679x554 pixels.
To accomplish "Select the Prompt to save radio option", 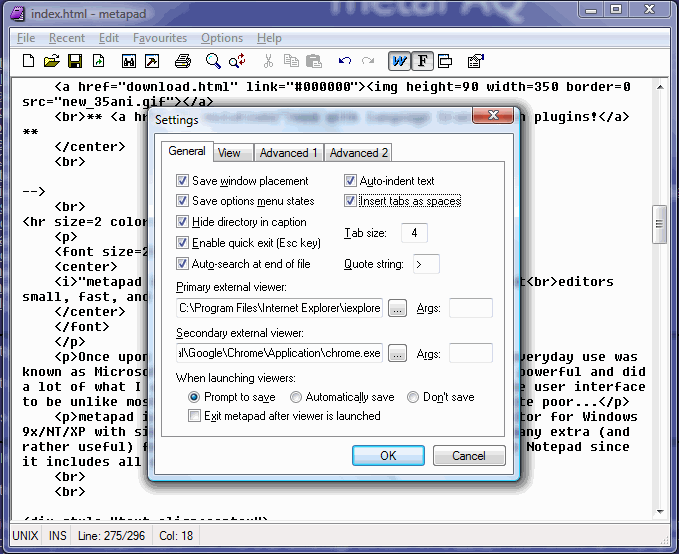I will point(194,397).
